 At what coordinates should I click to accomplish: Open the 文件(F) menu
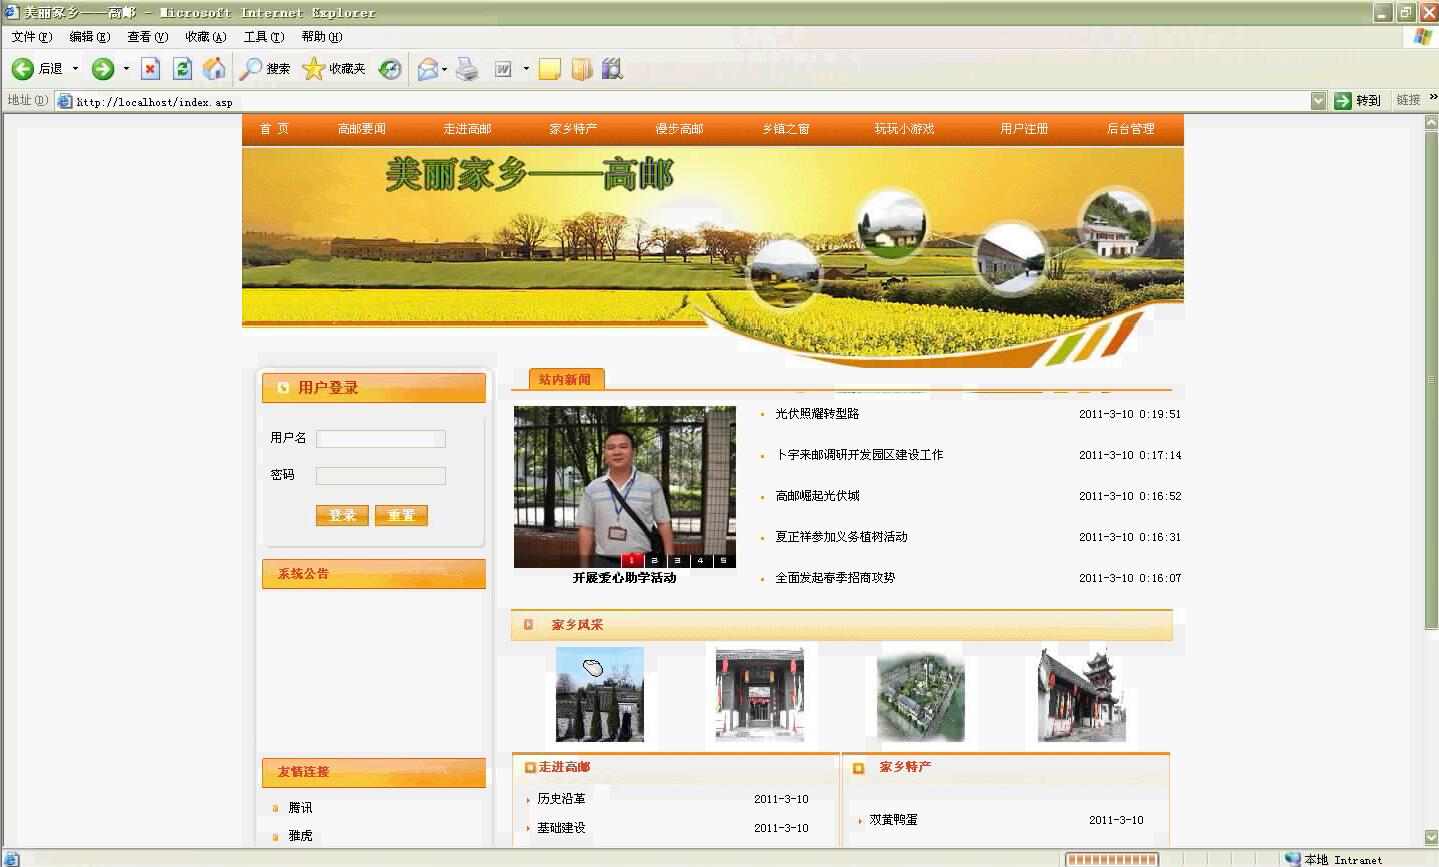point(31,37)
